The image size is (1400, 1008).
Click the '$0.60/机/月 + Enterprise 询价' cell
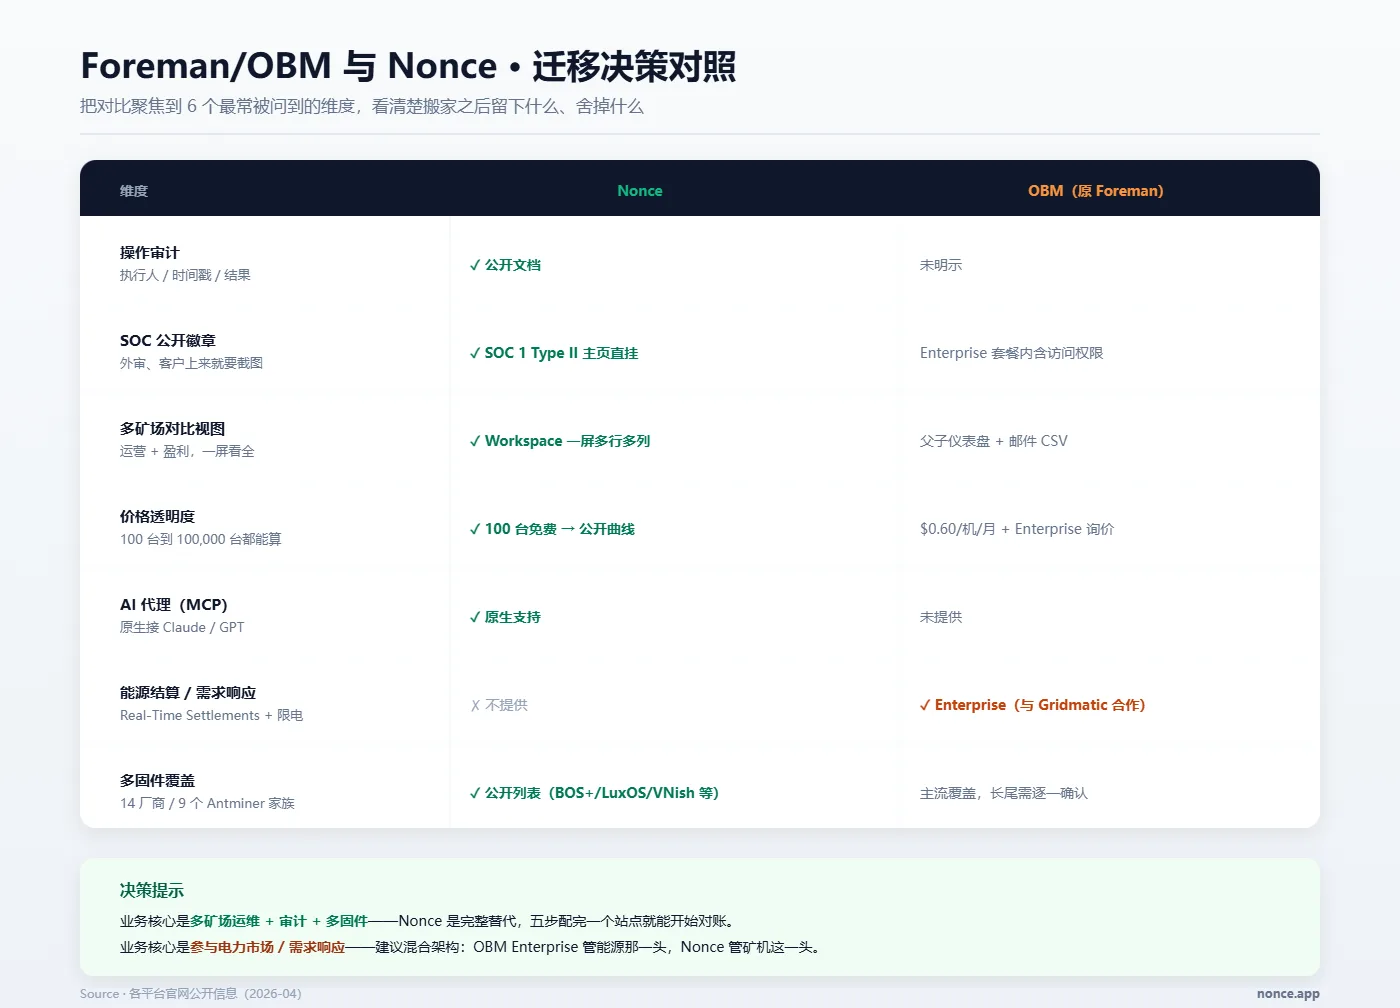coord(1017,529)
